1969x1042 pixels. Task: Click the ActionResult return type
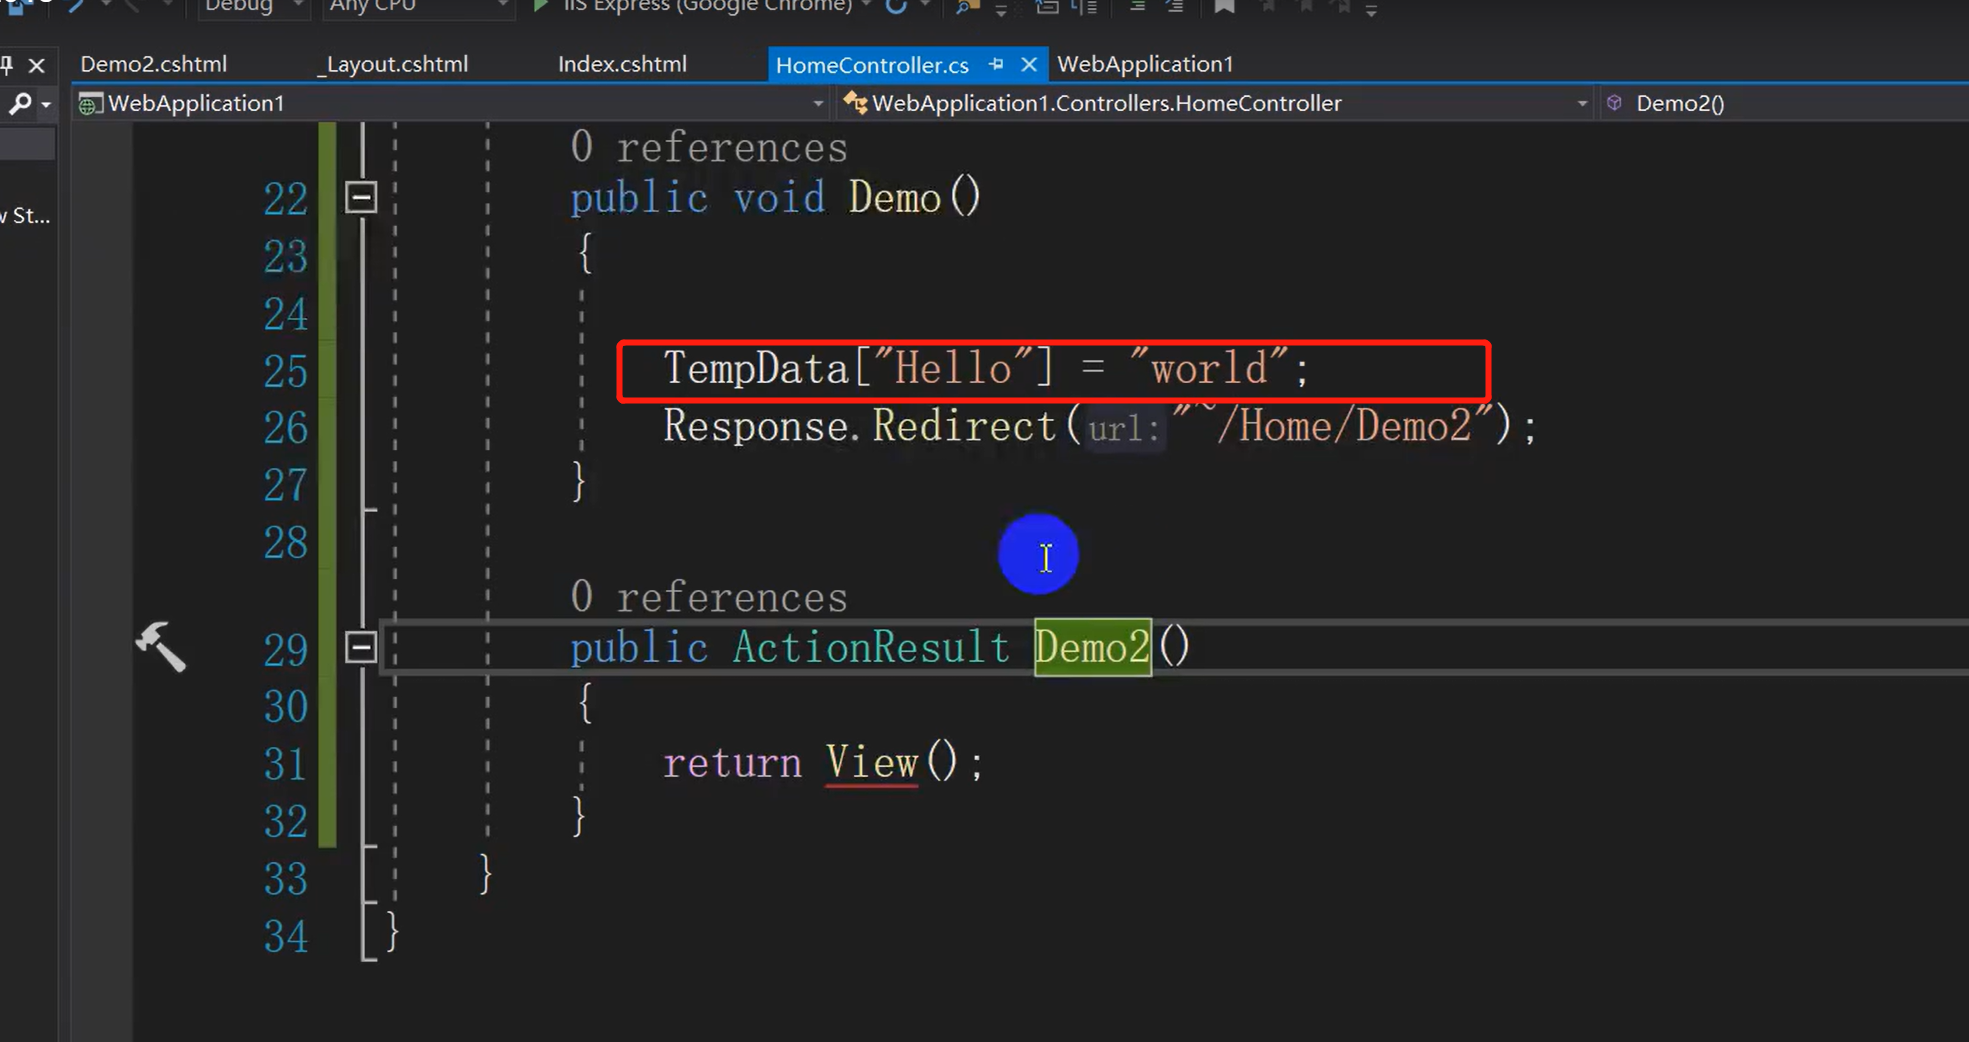[x=871, y=647]
